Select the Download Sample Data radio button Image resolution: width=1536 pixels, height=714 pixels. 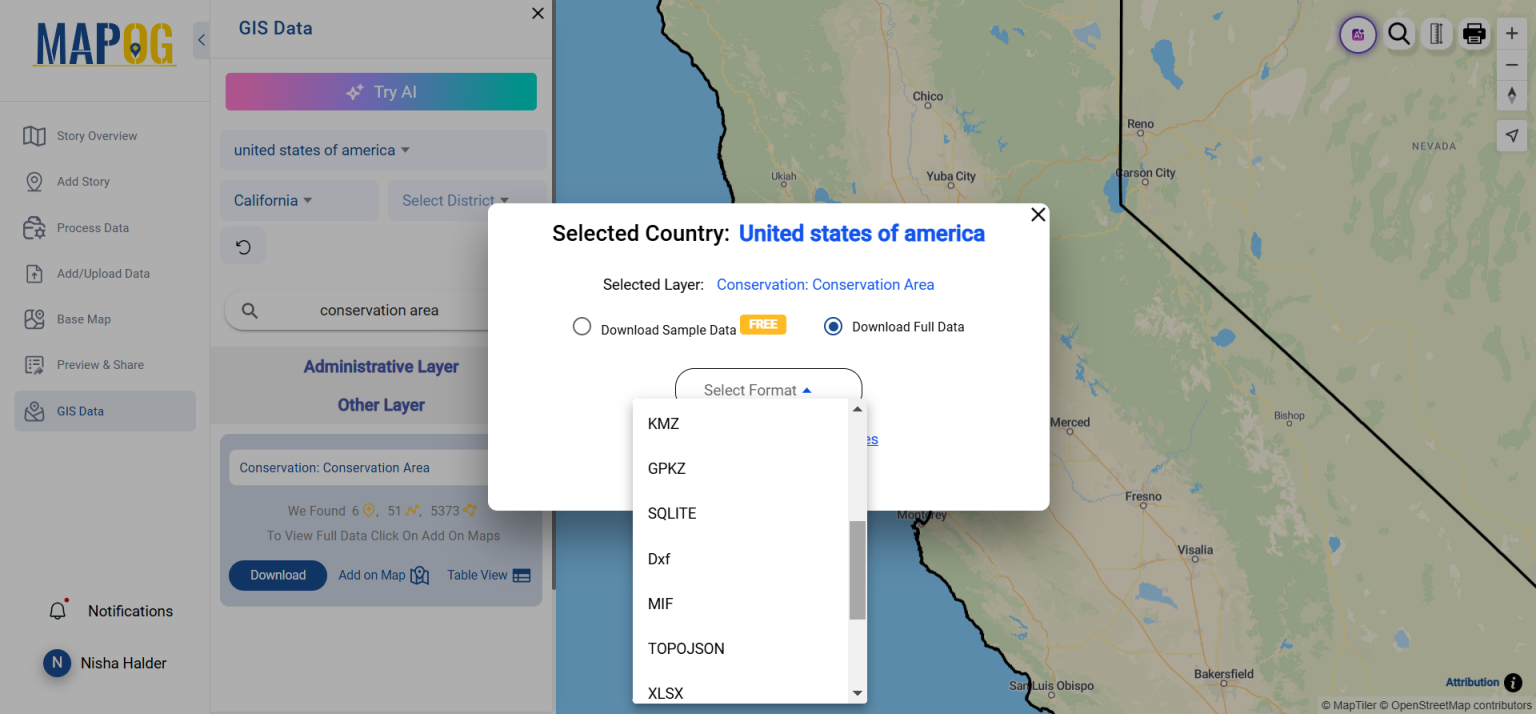(x=582, y=326)
